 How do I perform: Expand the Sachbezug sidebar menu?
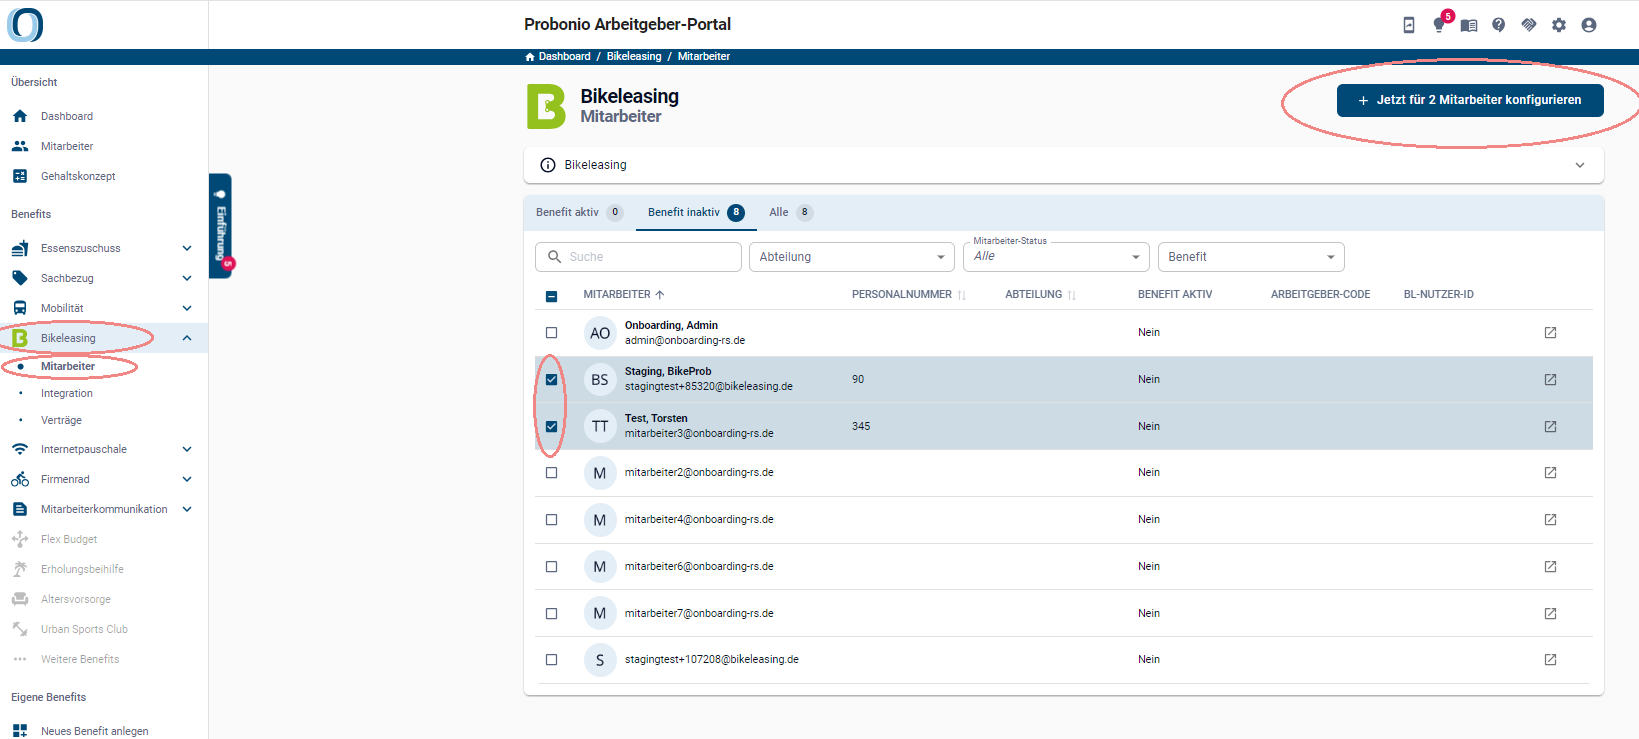187,278
